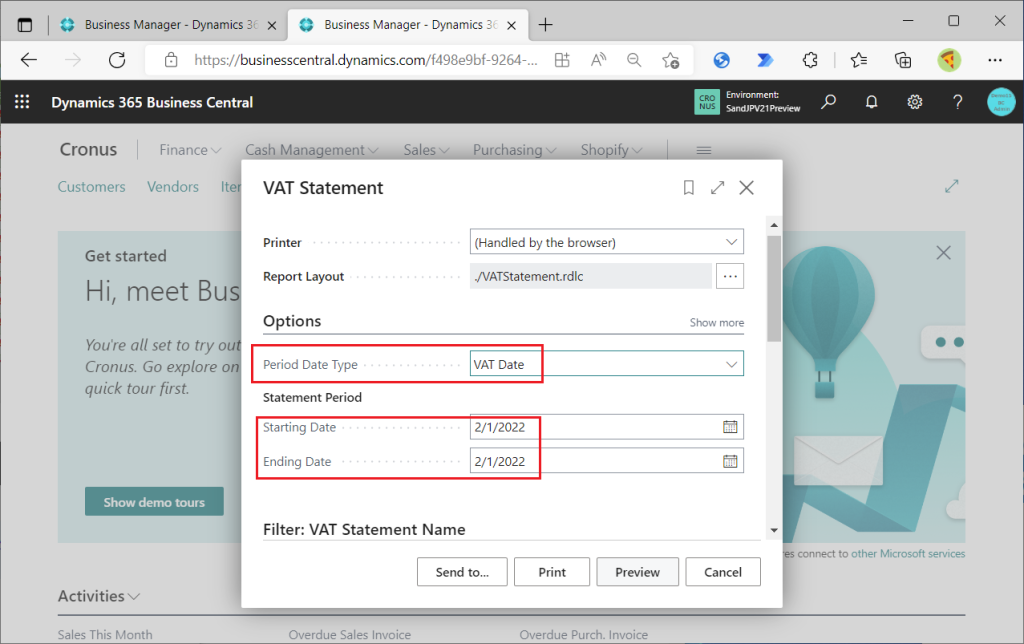
Task: Expand the Purchasing menu
Action: point(515,150)
